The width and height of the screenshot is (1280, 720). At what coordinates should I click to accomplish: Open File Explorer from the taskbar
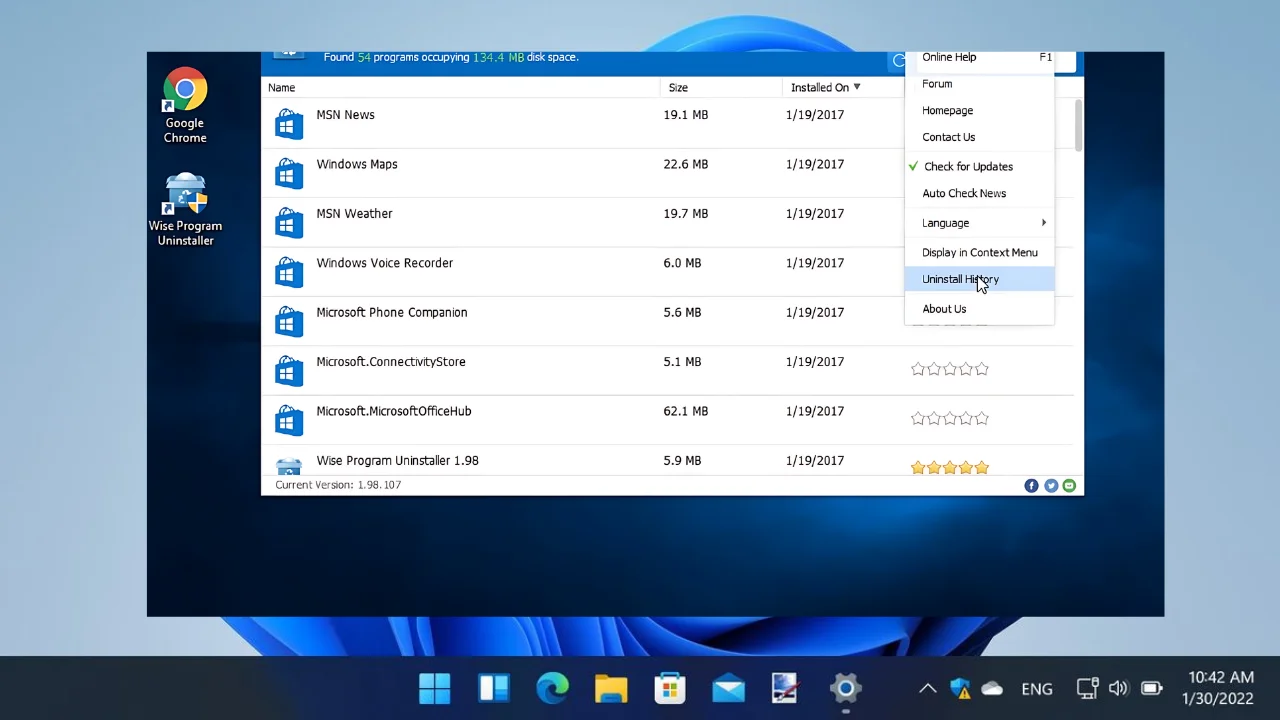point(611,688)
